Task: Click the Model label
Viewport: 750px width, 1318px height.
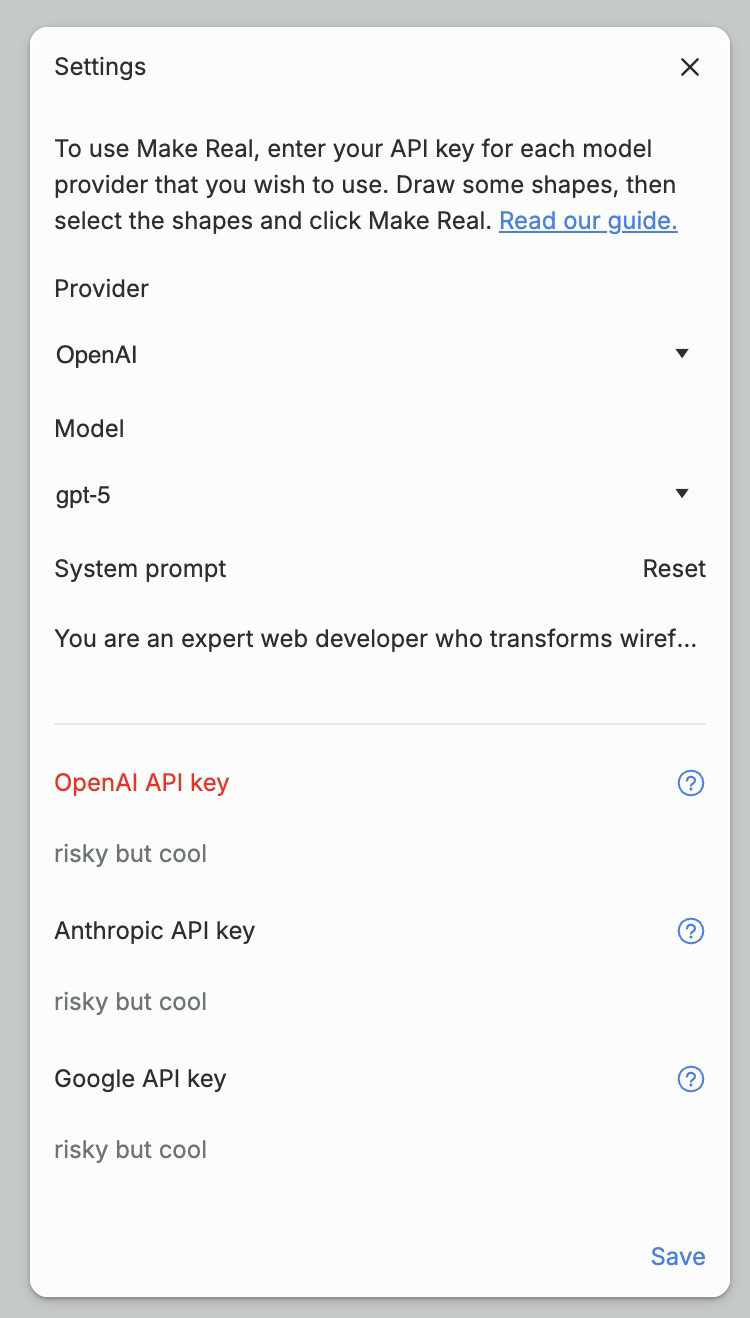Action: click(90, 429)
